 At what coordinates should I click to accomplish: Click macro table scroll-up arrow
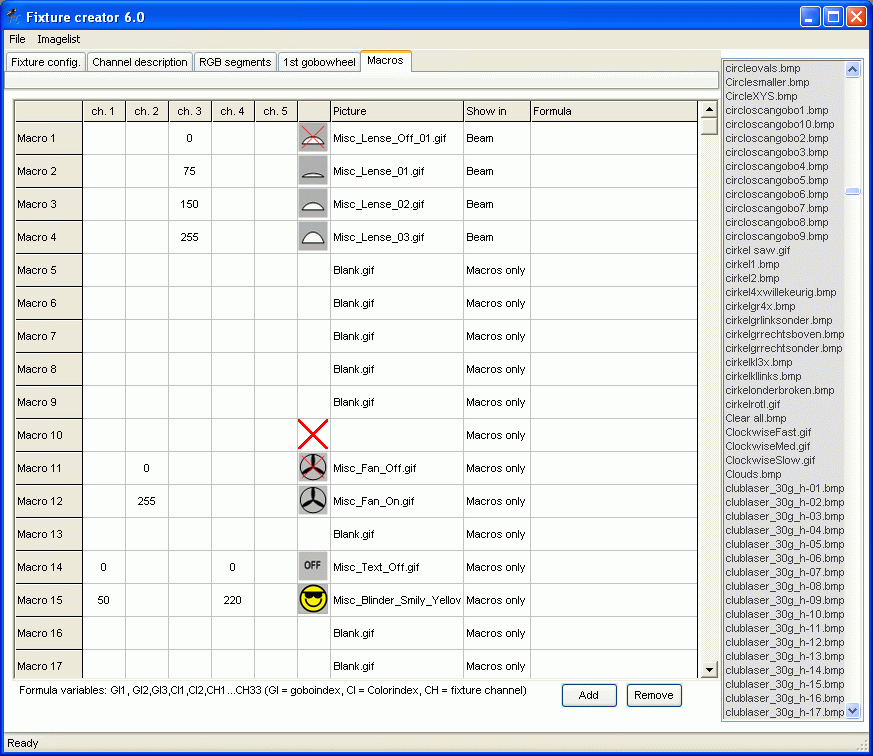click(709, 109)
